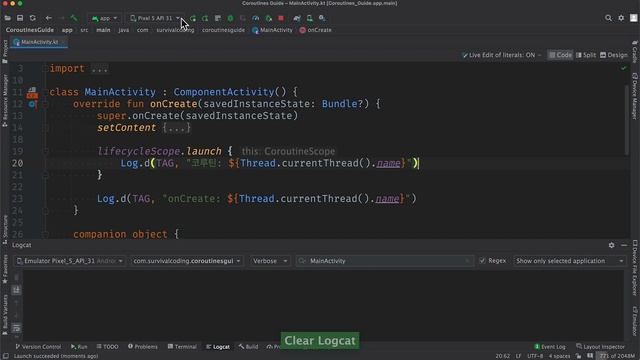Image resolution: width=640 pixels, height=360 pixels.
Task: Click the memory indicator in status bar
Action: tap(617, 356)
